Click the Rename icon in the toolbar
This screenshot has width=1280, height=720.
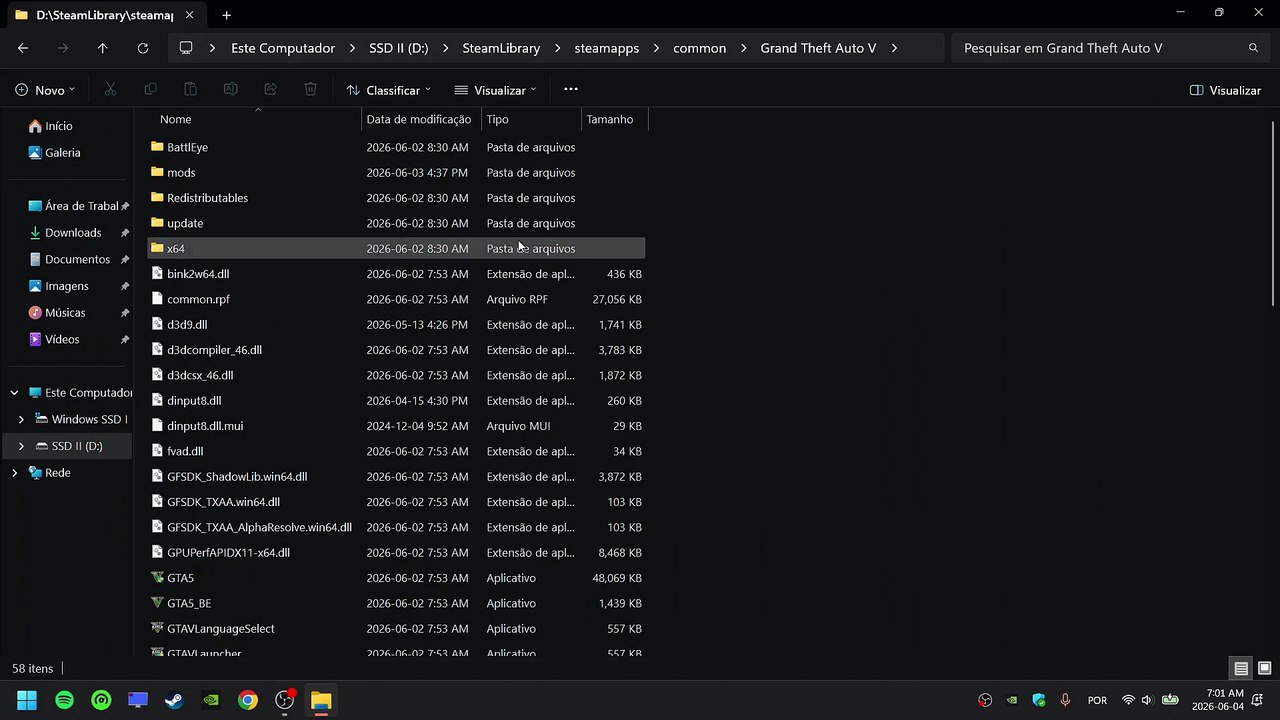pos(231,90)
